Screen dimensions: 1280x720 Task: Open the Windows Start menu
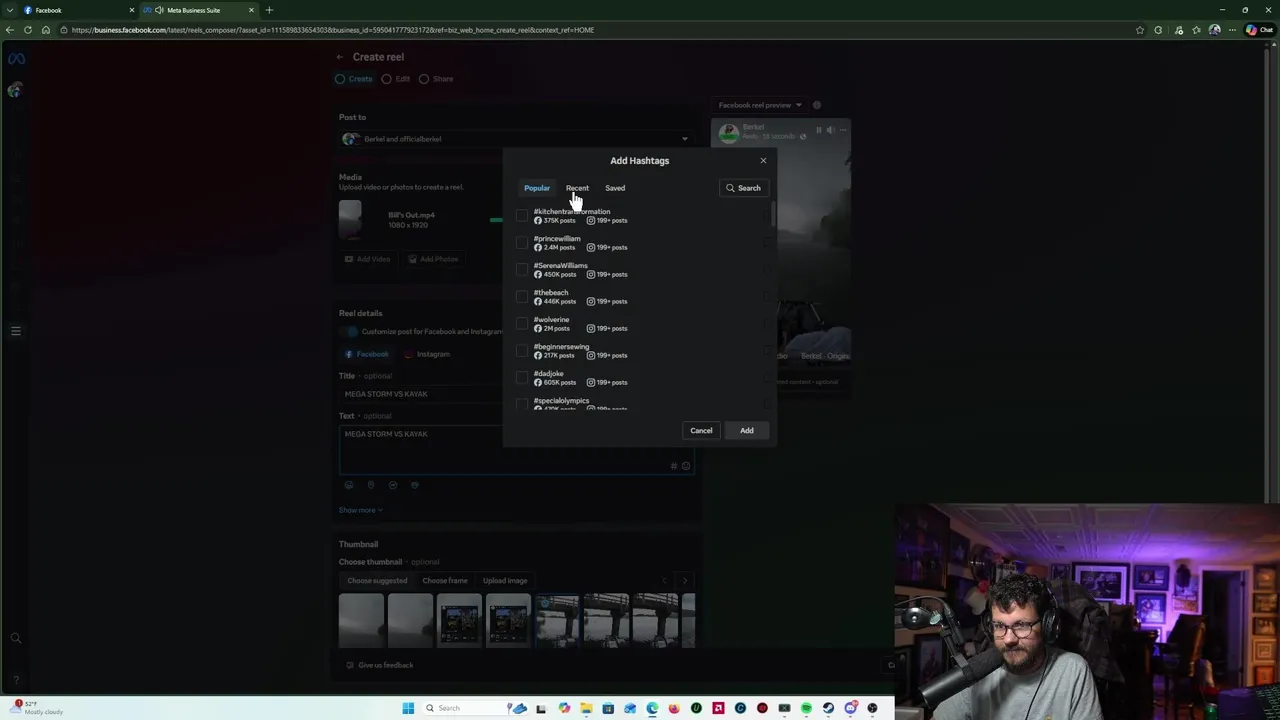[x=408, y=708]
